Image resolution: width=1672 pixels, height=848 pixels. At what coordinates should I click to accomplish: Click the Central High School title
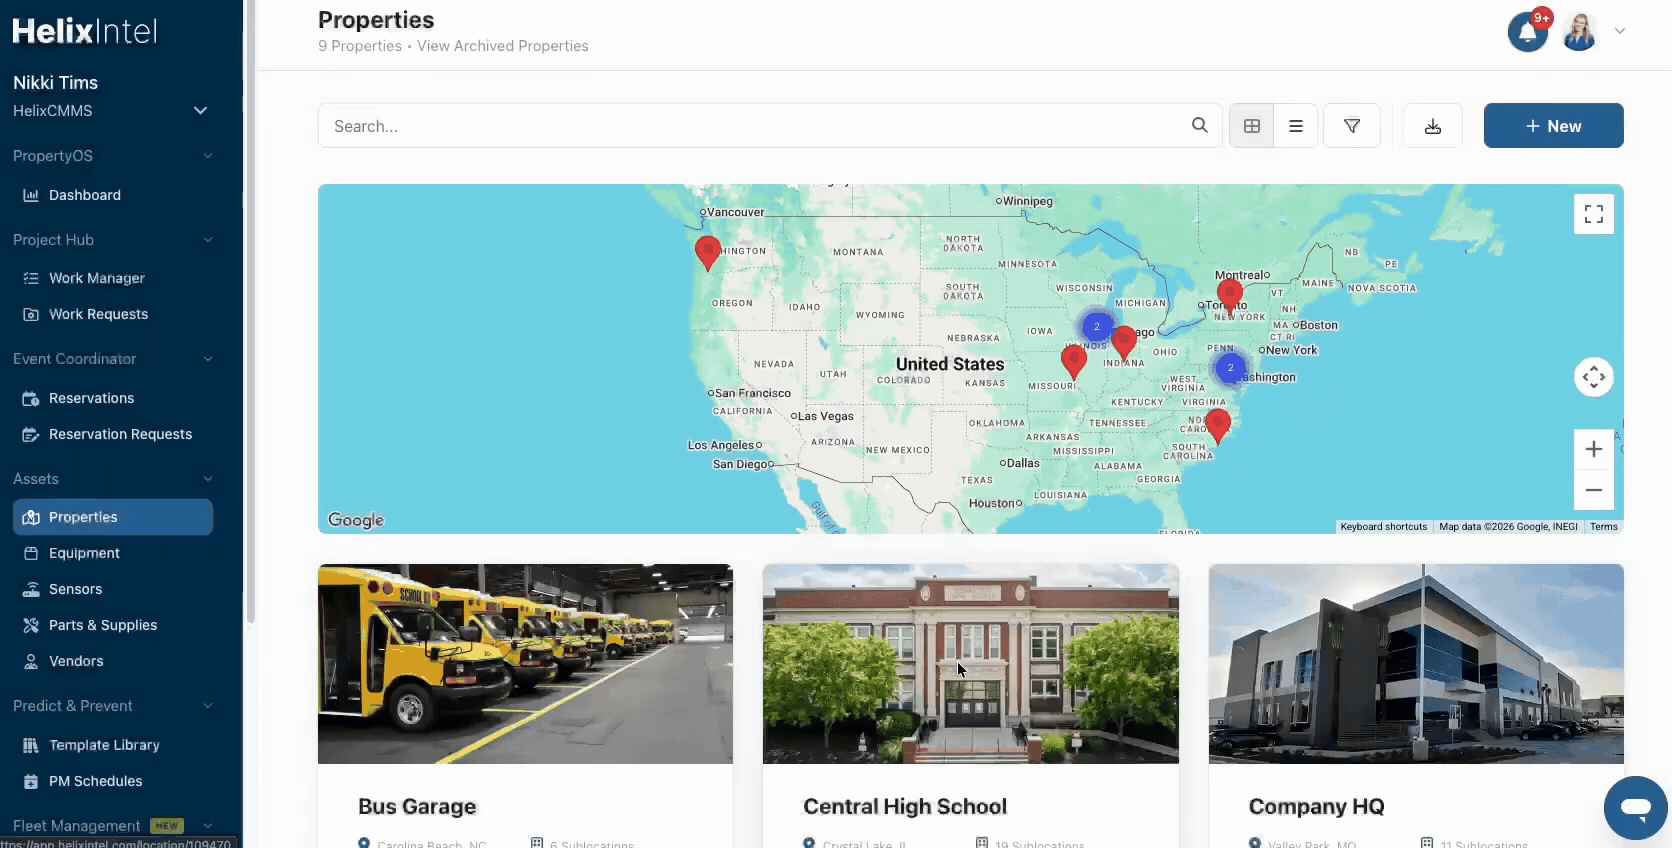pos(905,806)
